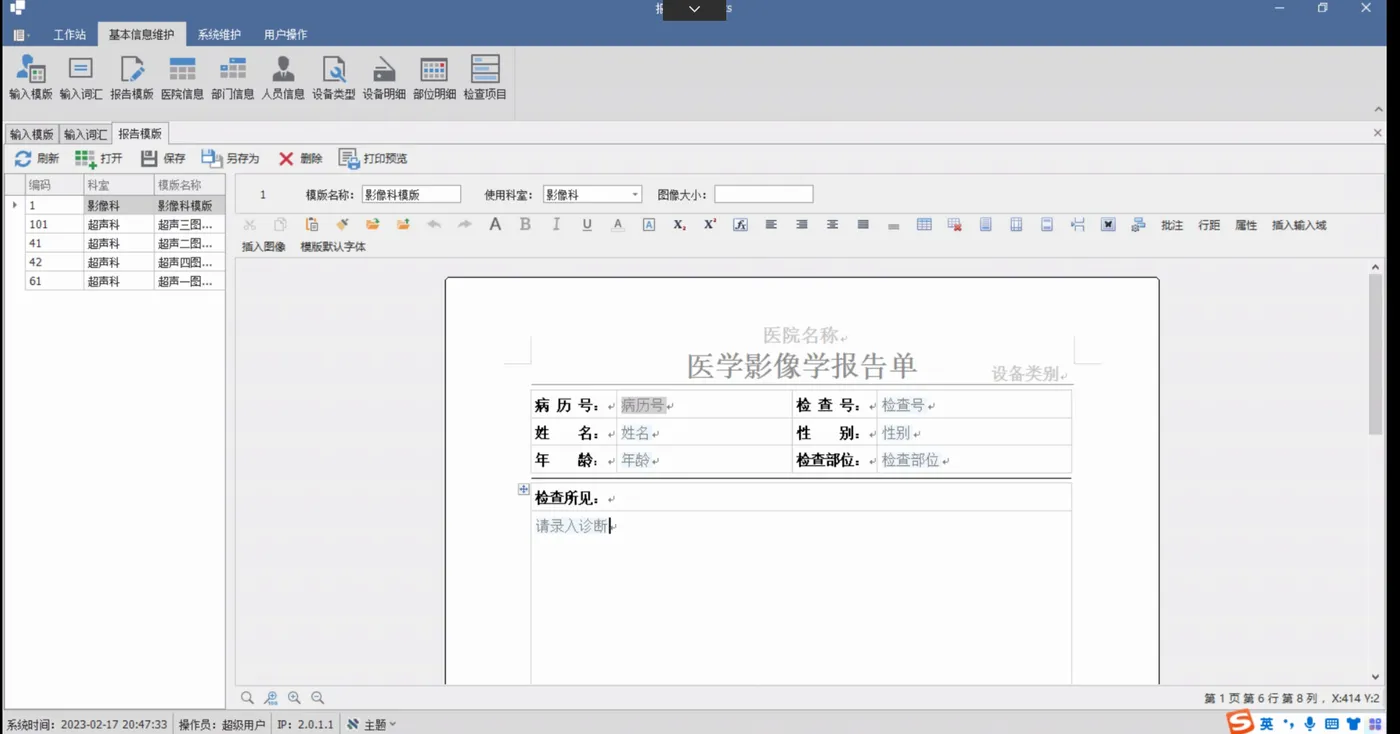Click the 行距 toolbar button
This screenshot has width=1400, height=734.
point(1209,225)
